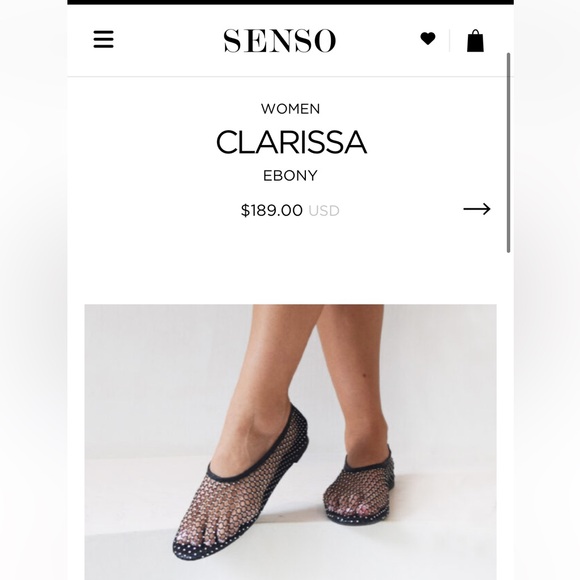580x580 pixels.
Task: Click the SENSO logo to go home
Action: coord(280,41)
